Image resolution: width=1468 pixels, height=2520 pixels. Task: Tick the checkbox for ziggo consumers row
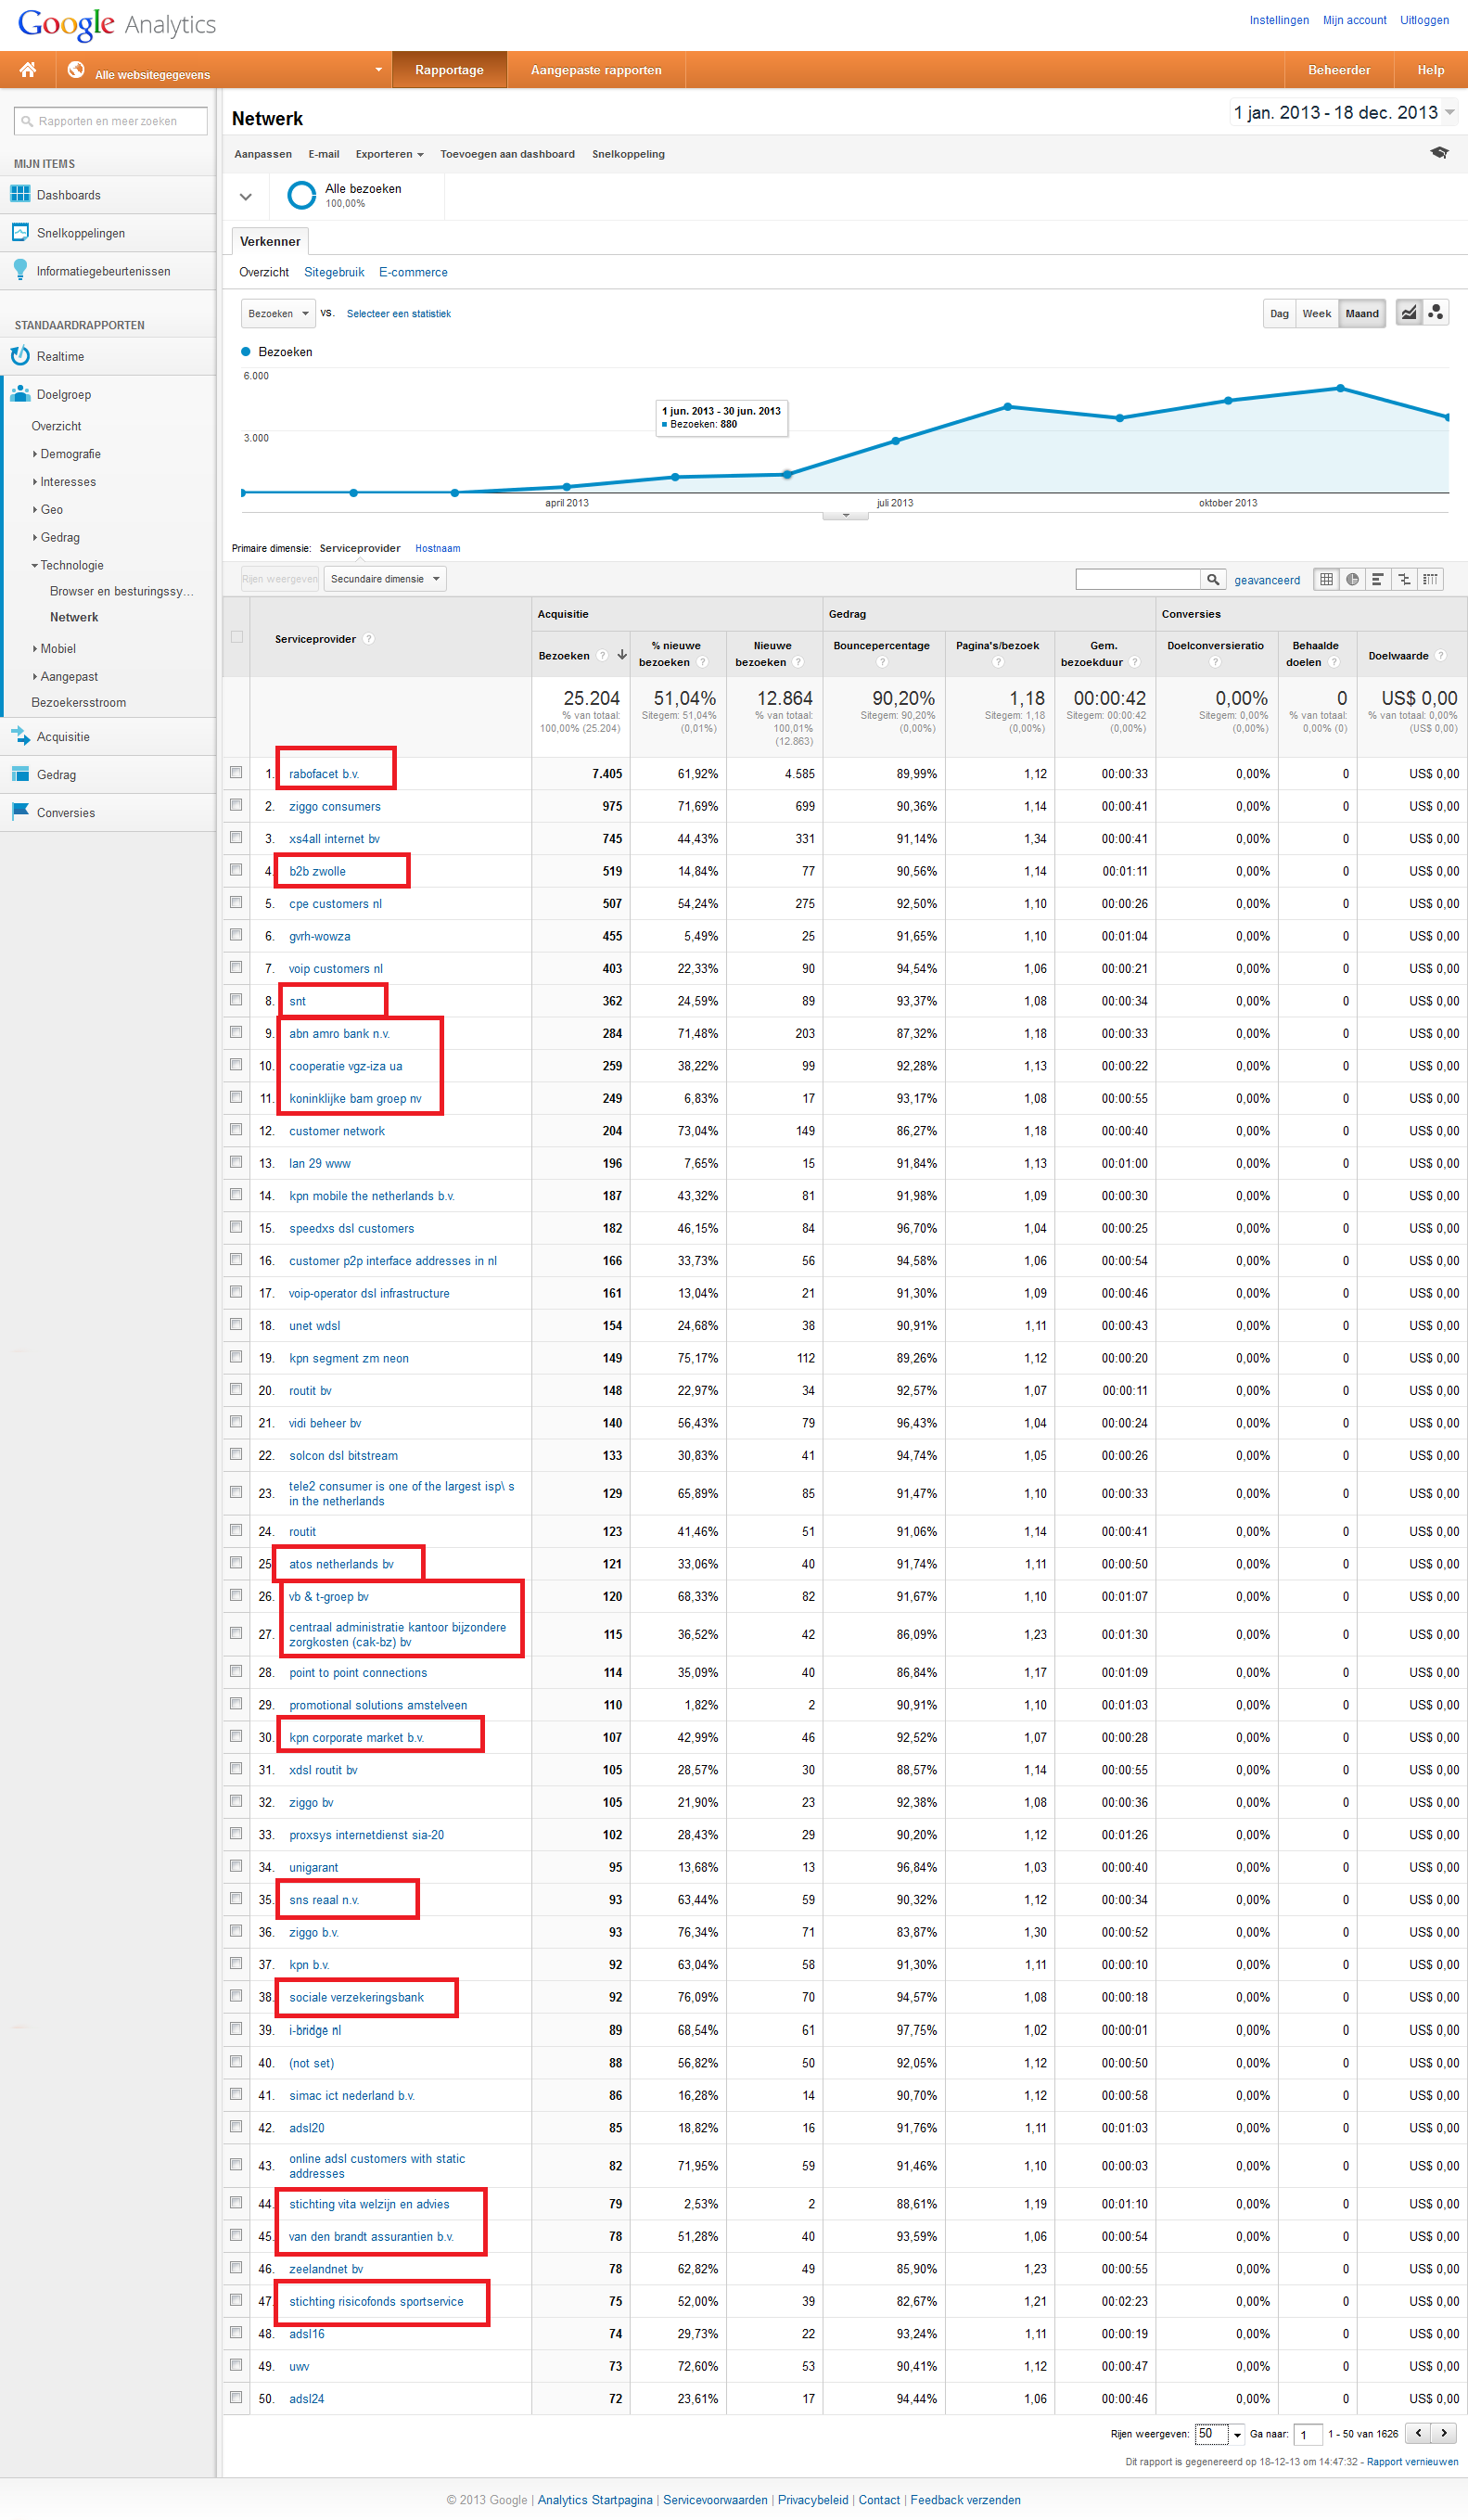point(236,805)
